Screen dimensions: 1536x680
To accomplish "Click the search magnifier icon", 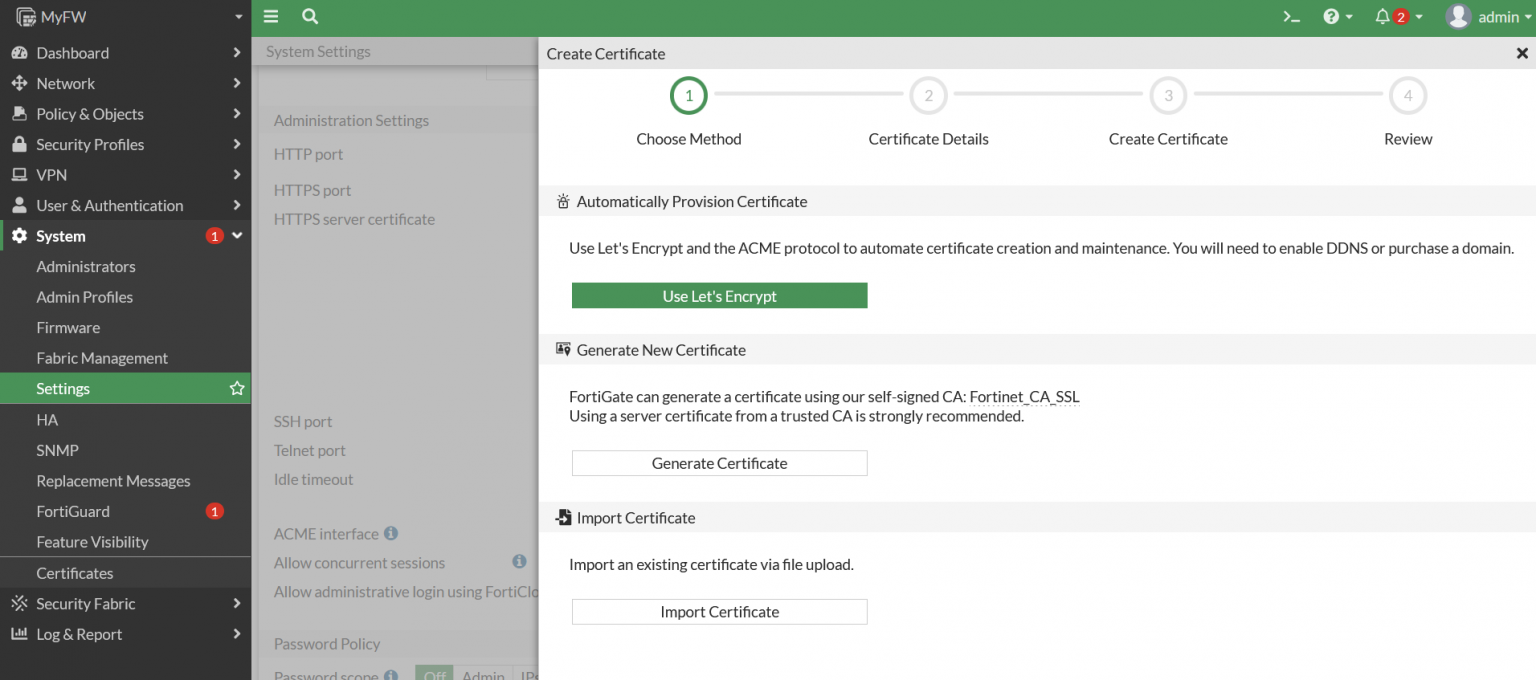I will click(x=309, y=16).
